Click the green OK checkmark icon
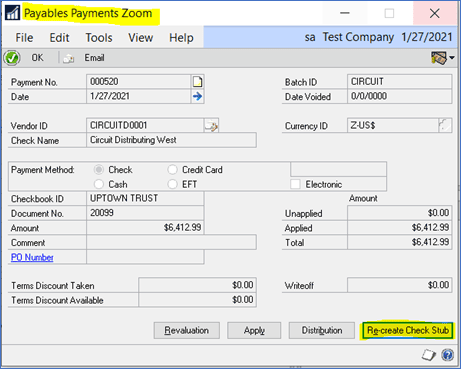The height and width of the screenshot is (369, 461). tap(12, 58)
